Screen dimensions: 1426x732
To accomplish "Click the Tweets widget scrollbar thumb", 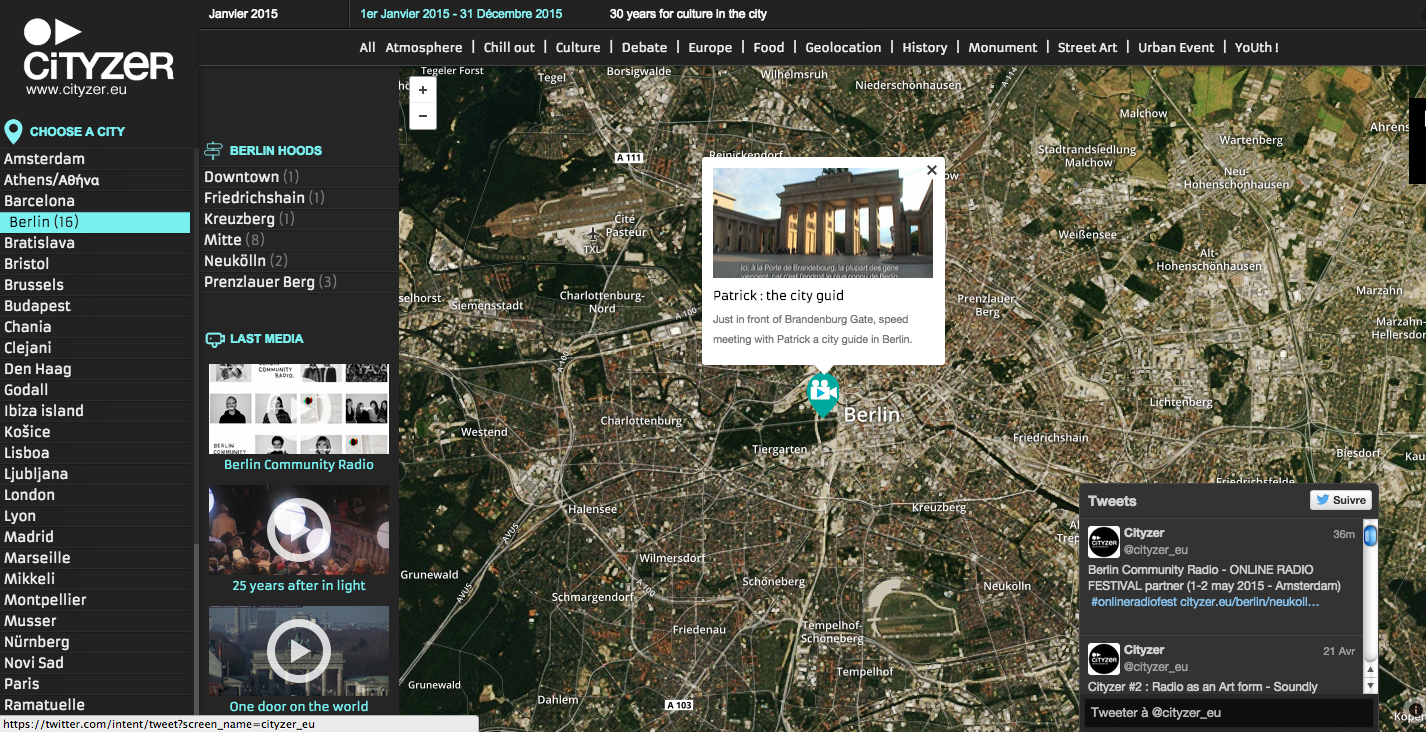I will [1370, 537].
